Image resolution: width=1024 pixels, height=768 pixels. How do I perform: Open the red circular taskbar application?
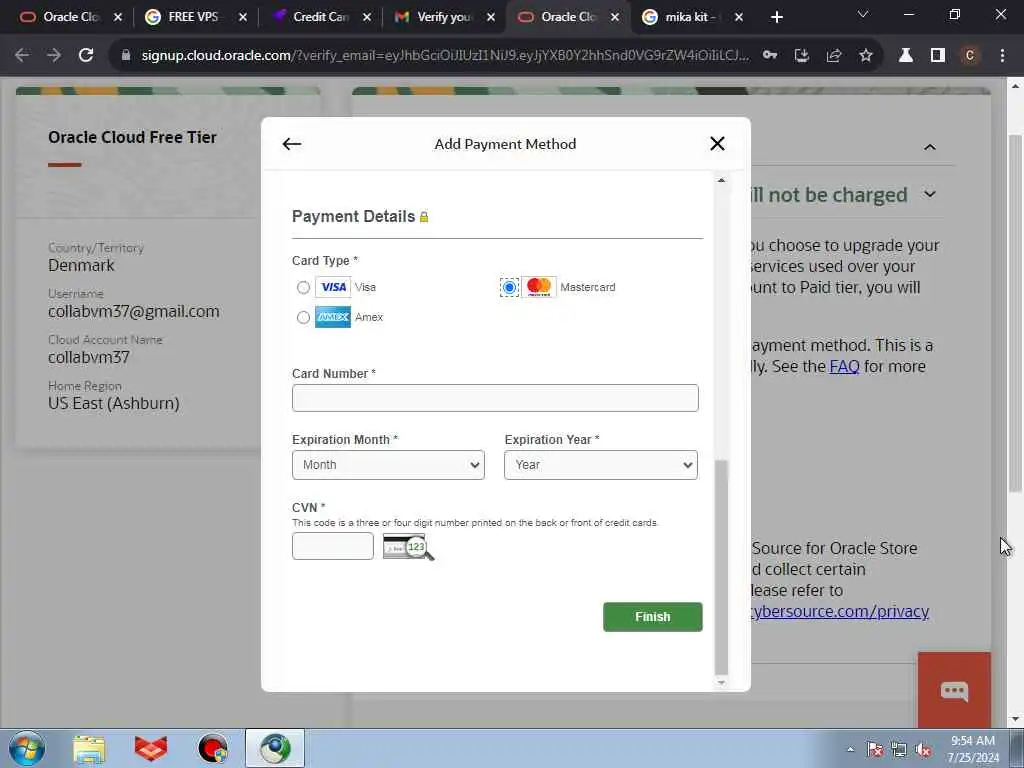click(213, 748)
